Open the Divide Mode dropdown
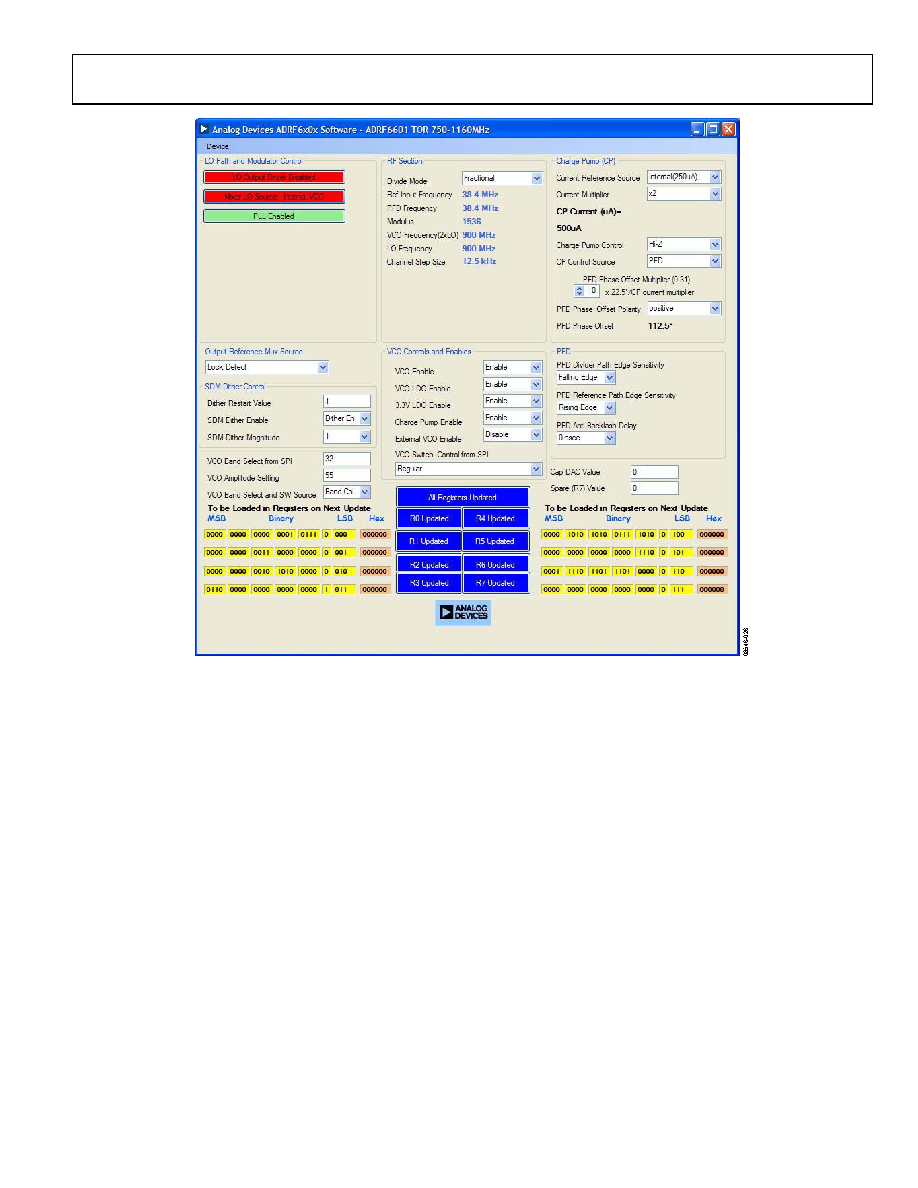918x1188 pixels. pyautogui.click(x=502, y=178)
